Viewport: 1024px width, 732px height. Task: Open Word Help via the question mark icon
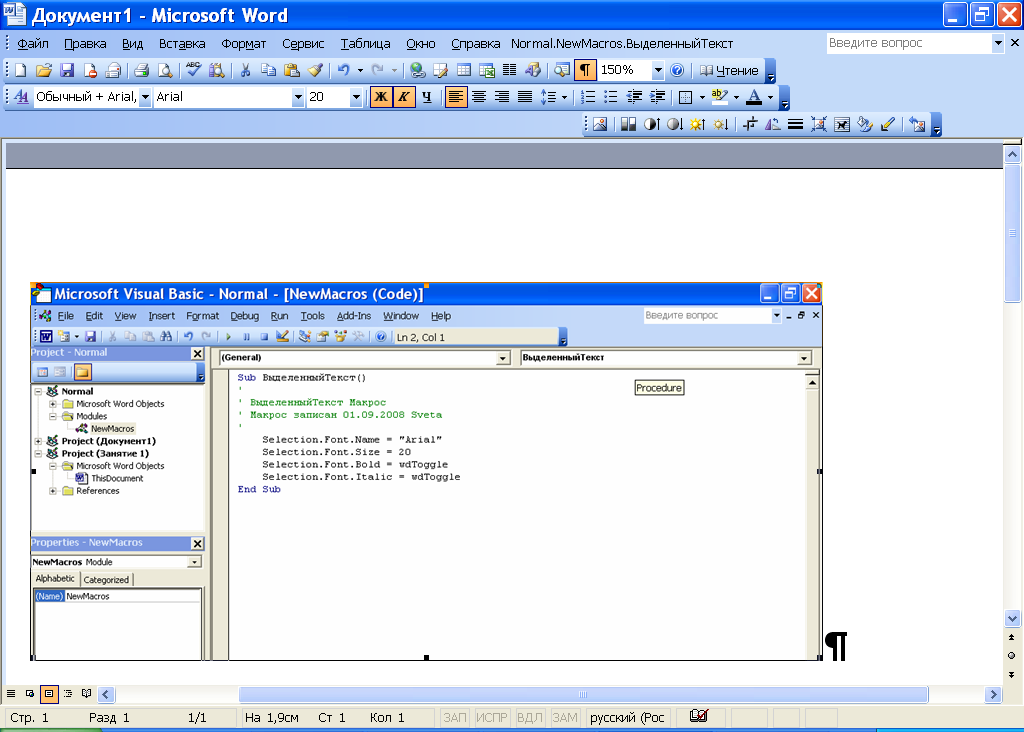pyautogui.click(x=677, y=70)
